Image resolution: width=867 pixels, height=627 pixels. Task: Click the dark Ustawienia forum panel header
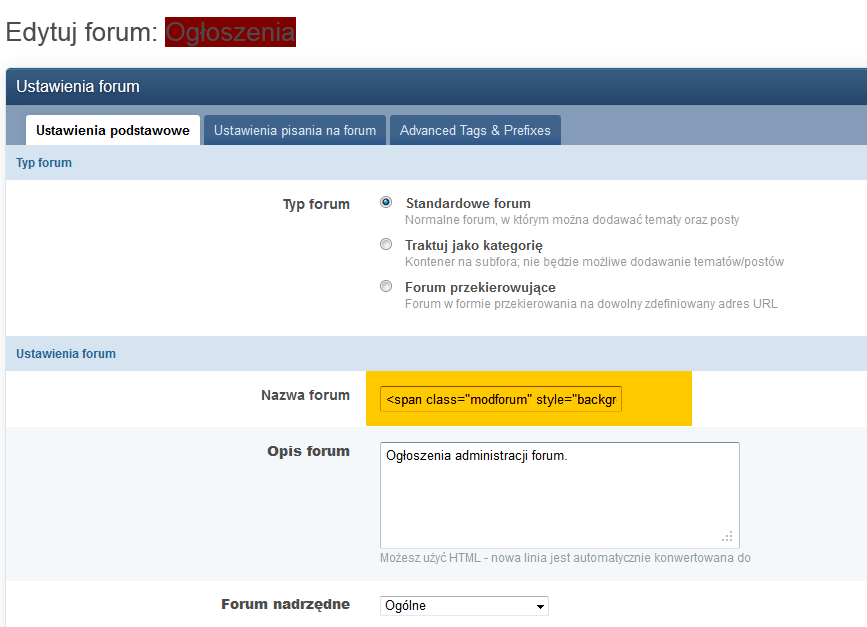(435, 86)
